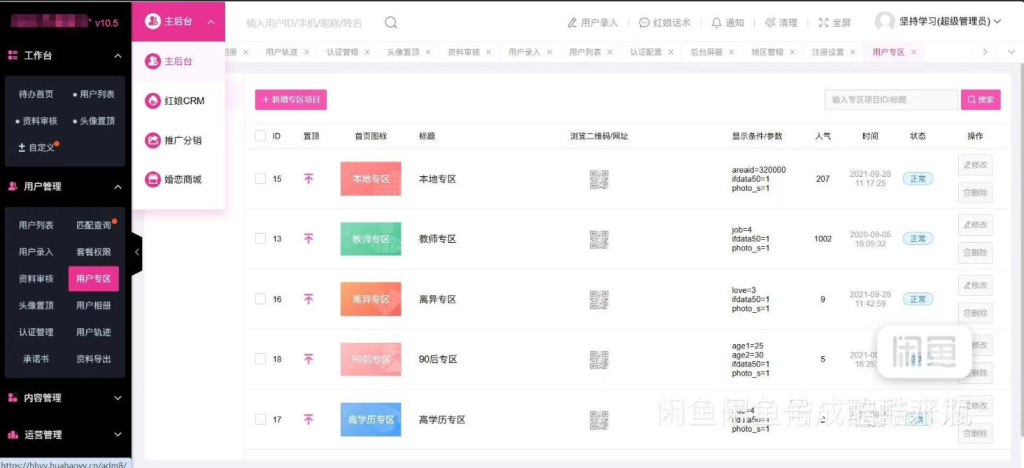The image size is (1024, 468).
Task: Open 自定义 in the workbench section
Action: click(37, 148)
